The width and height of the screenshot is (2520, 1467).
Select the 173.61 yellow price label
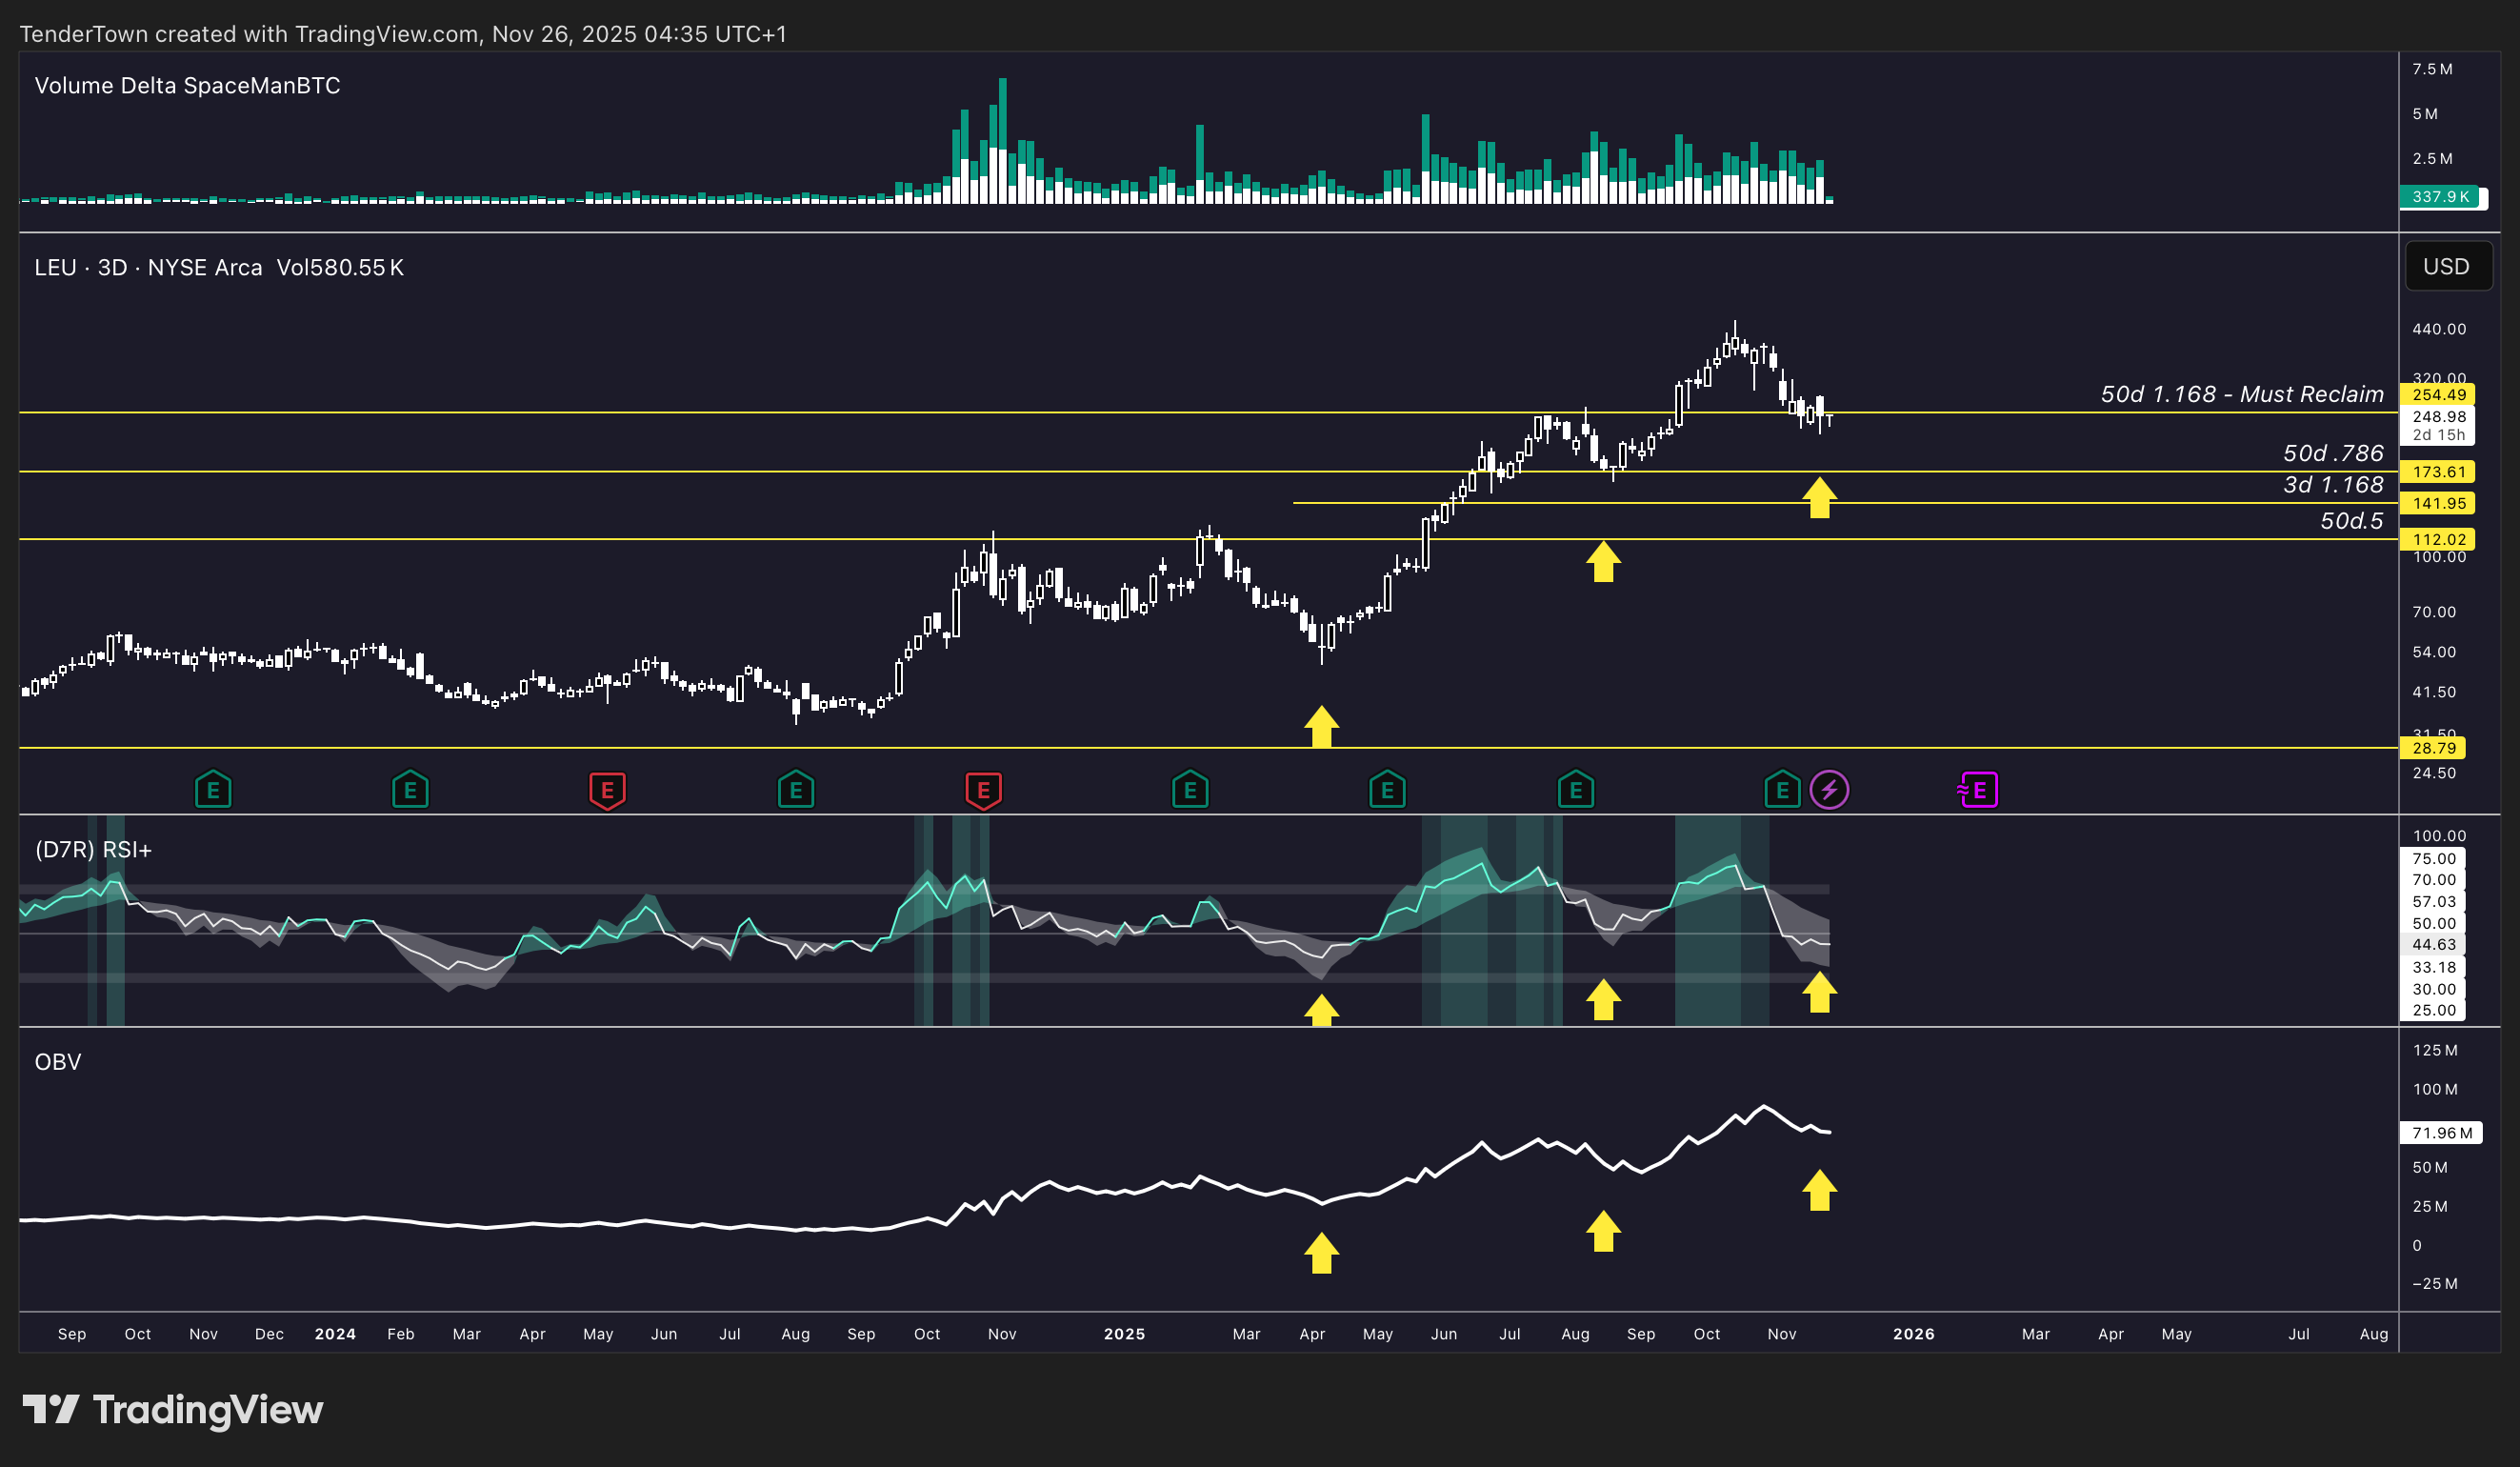(x=2438, y=472)
